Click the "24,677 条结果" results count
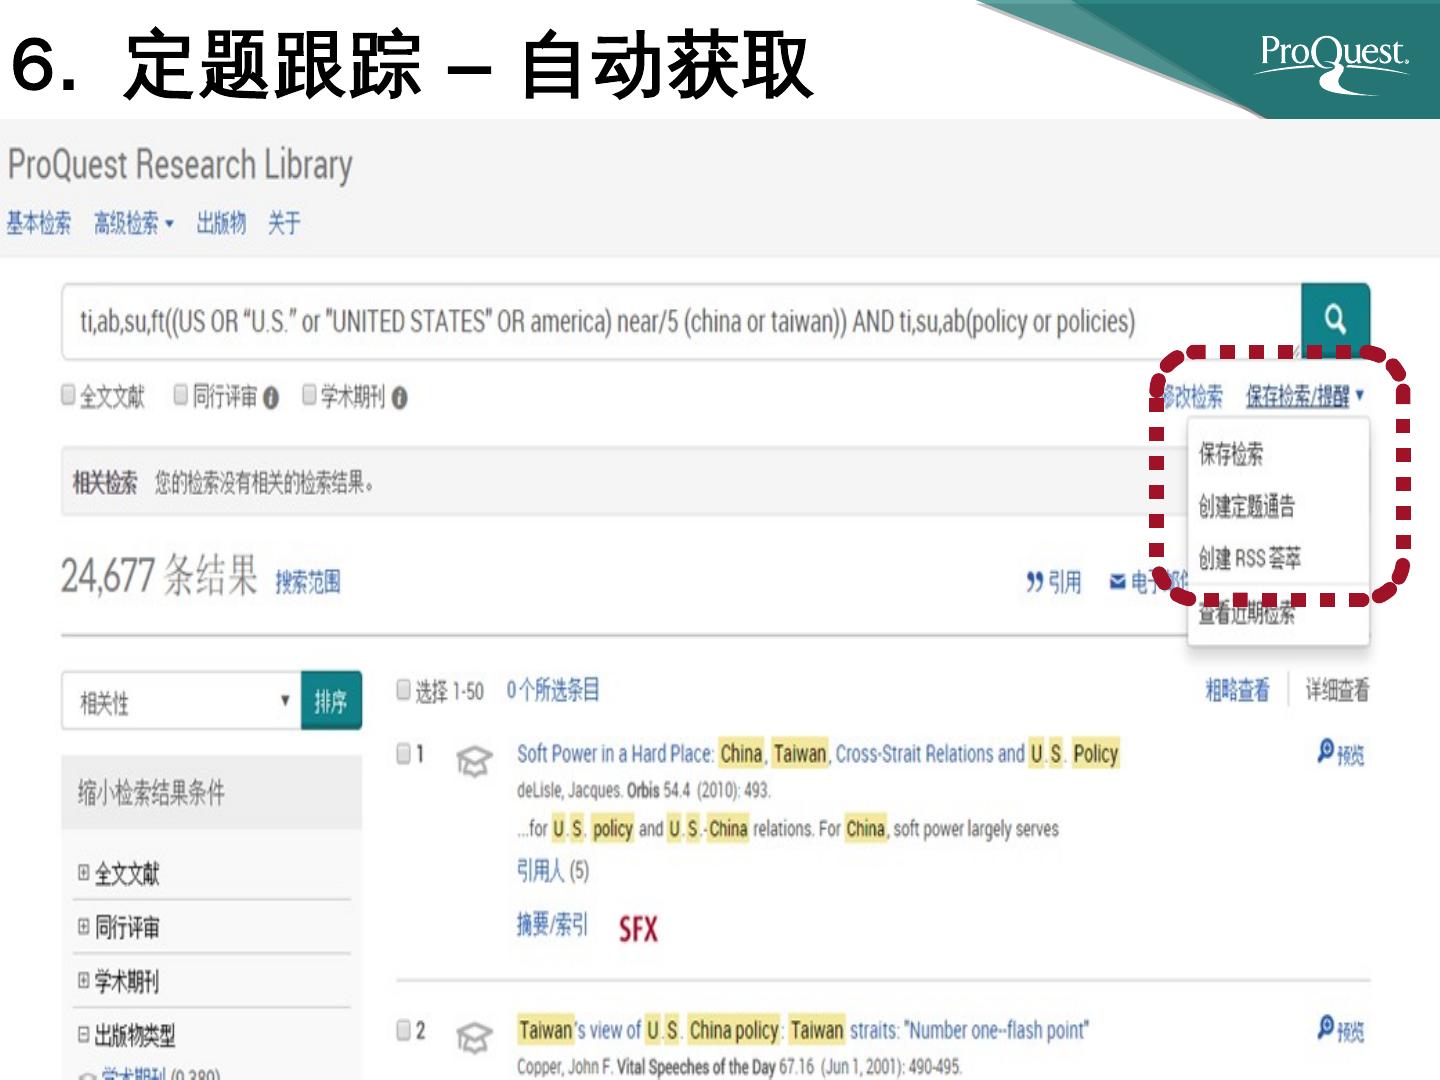1440x1080 pixels. coord(159,575)
